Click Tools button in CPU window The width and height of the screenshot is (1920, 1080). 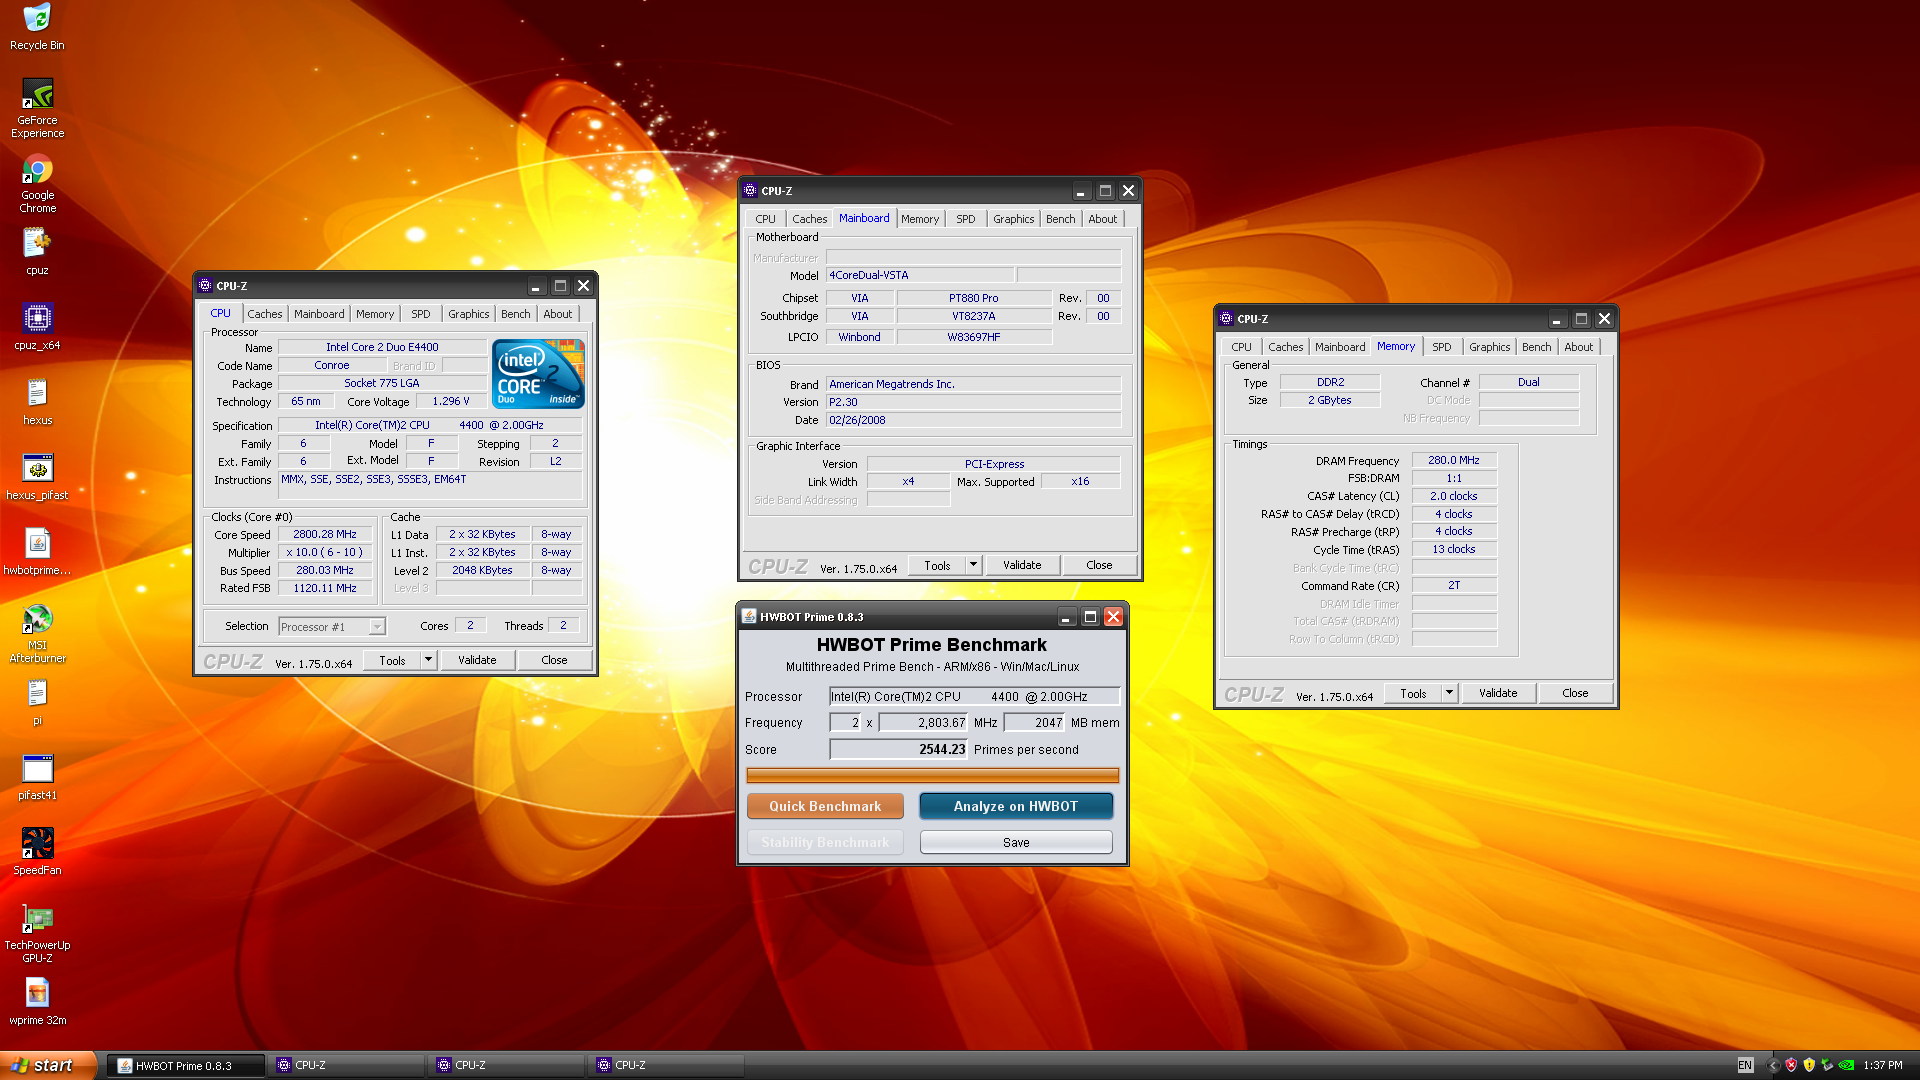pyautogui.click(x=392, y=660)
